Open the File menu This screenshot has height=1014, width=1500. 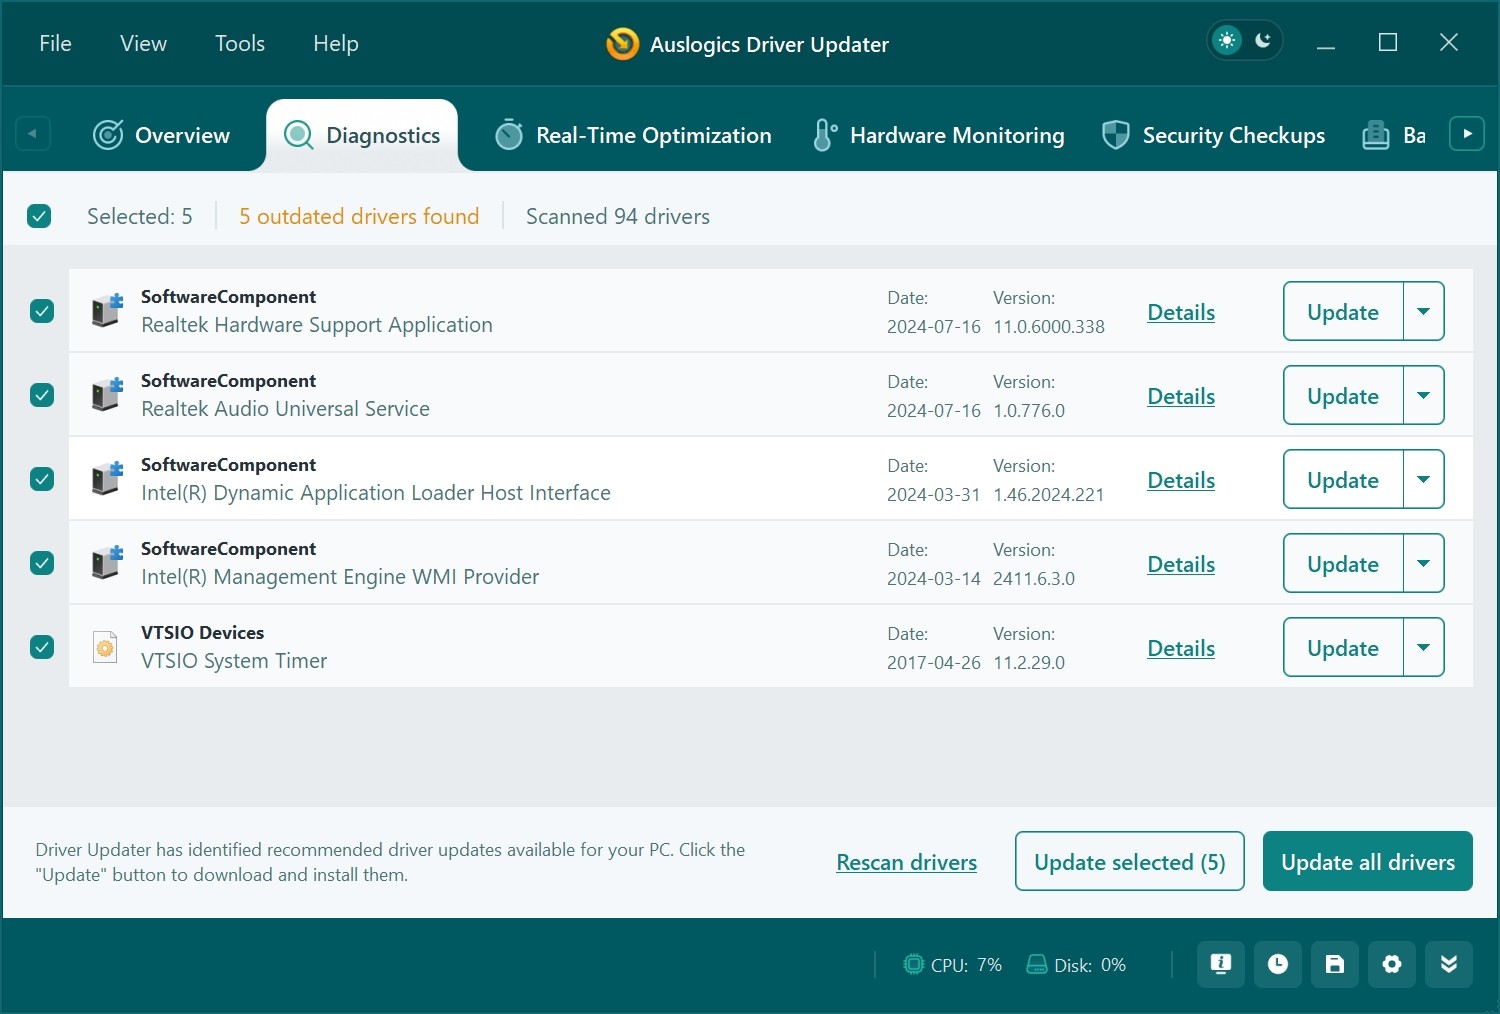[55, 43]
